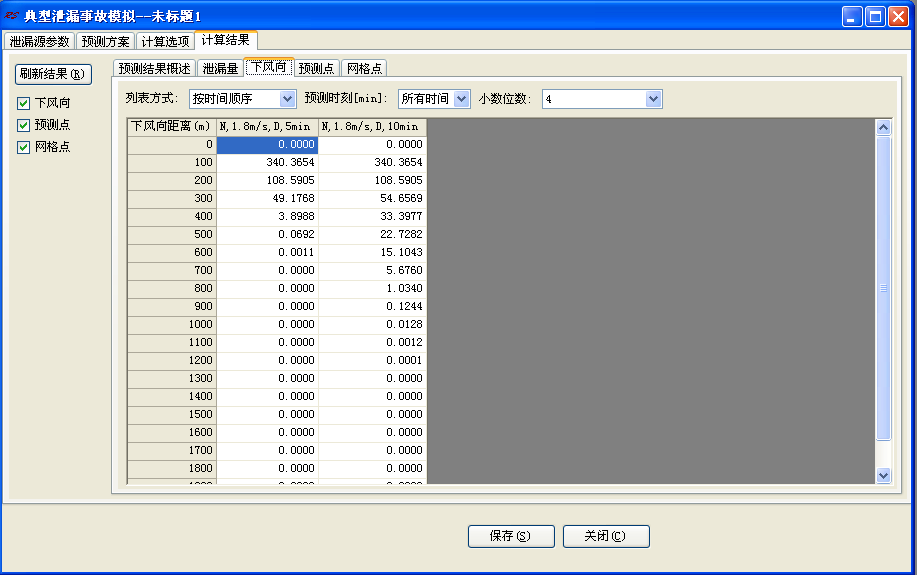Toggle the 预测点 checkbox
This screenshot has width=917, height=575.
coord(23,125)
